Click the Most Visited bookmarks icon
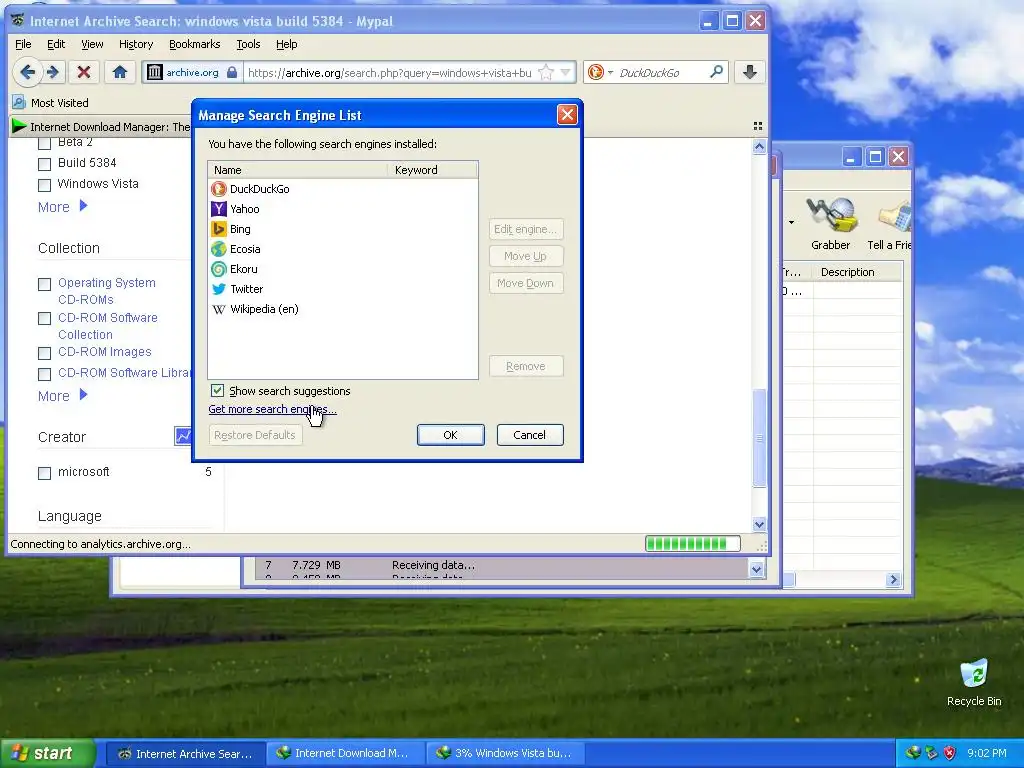 [19, 103]
